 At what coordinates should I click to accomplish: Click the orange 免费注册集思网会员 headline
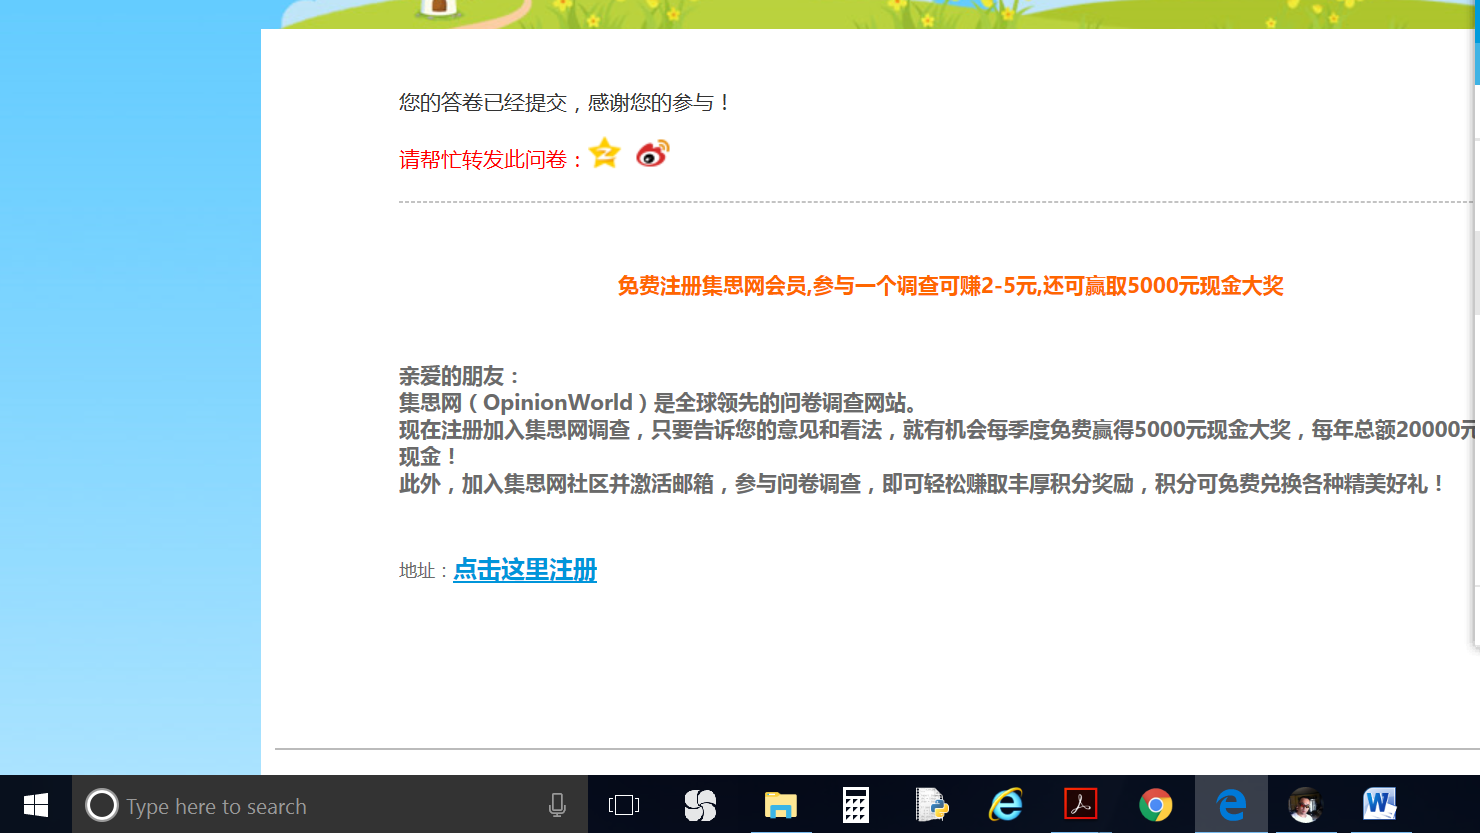coord(950,286)
